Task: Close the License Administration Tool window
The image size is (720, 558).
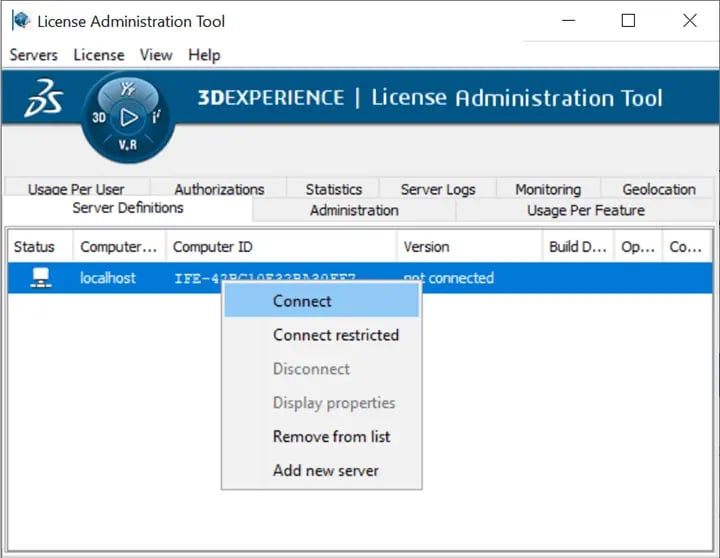Action: pos(690,21)
